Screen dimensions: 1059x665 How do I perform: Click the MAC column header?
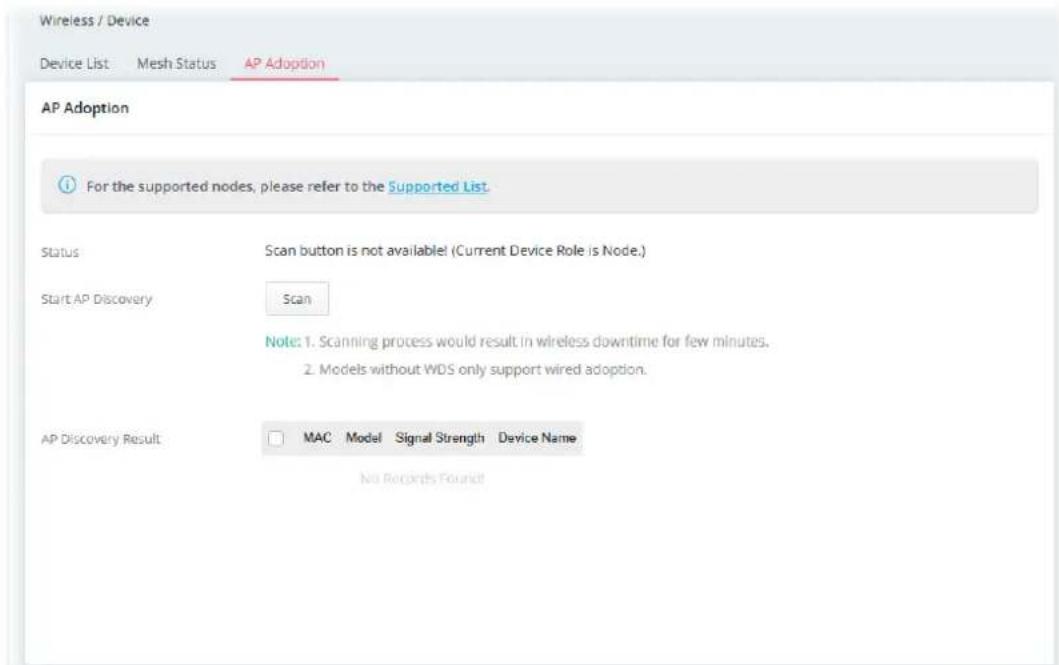317,437
